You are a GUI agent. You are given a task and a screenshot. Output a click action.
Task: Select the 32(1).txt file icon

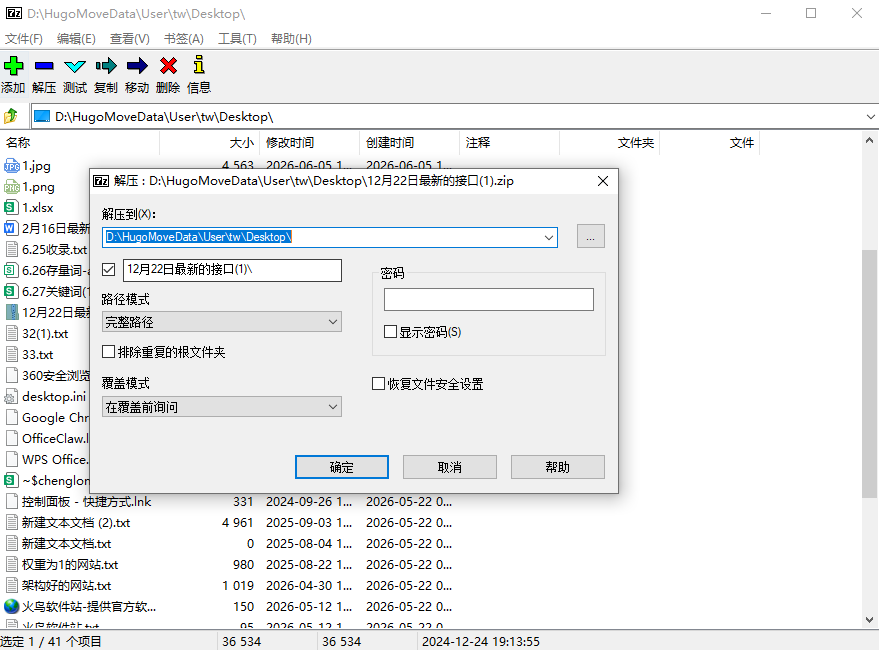coord(11,334)
